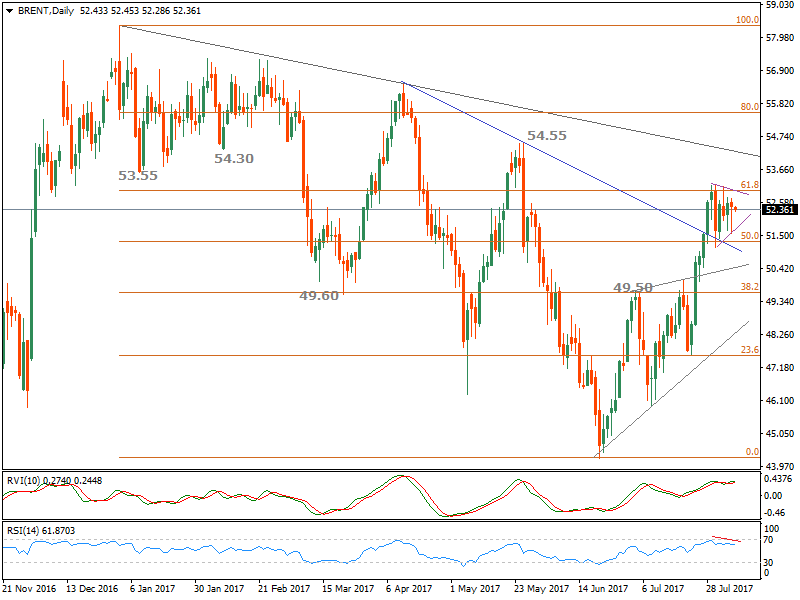Click the 15 Mar 2017 date label

(348, 588)
